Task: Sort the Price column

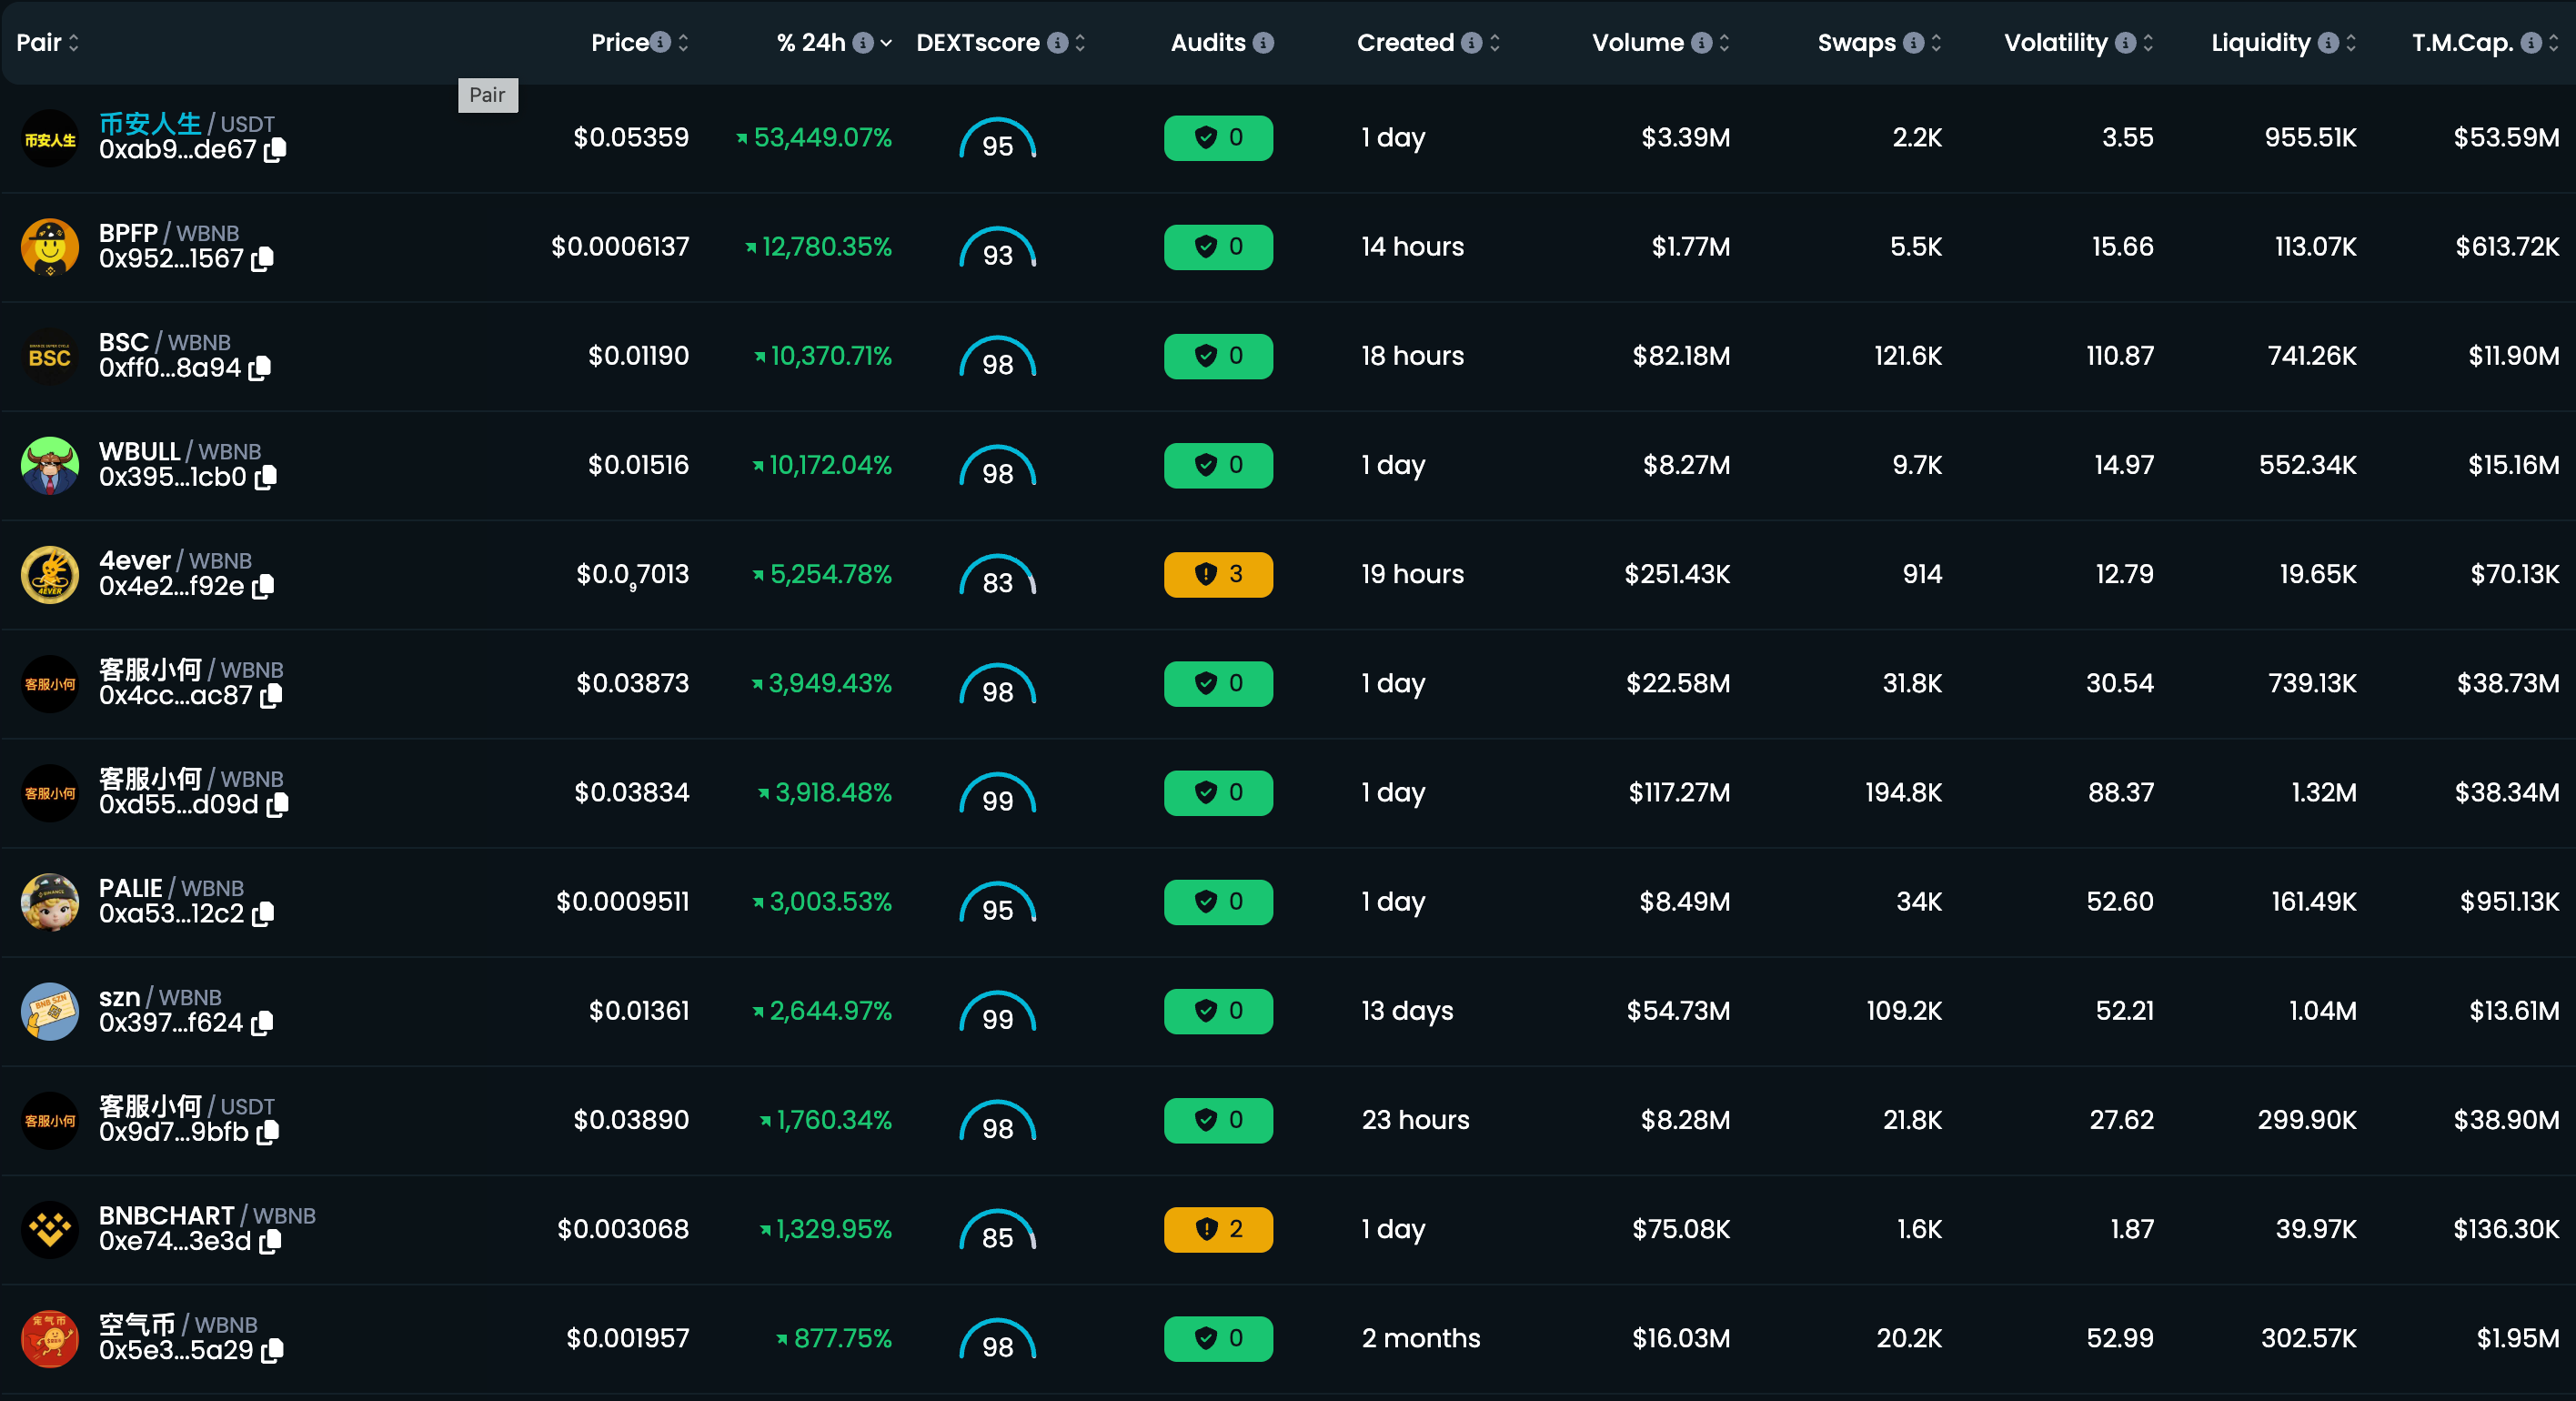Action: click(683, 42)
